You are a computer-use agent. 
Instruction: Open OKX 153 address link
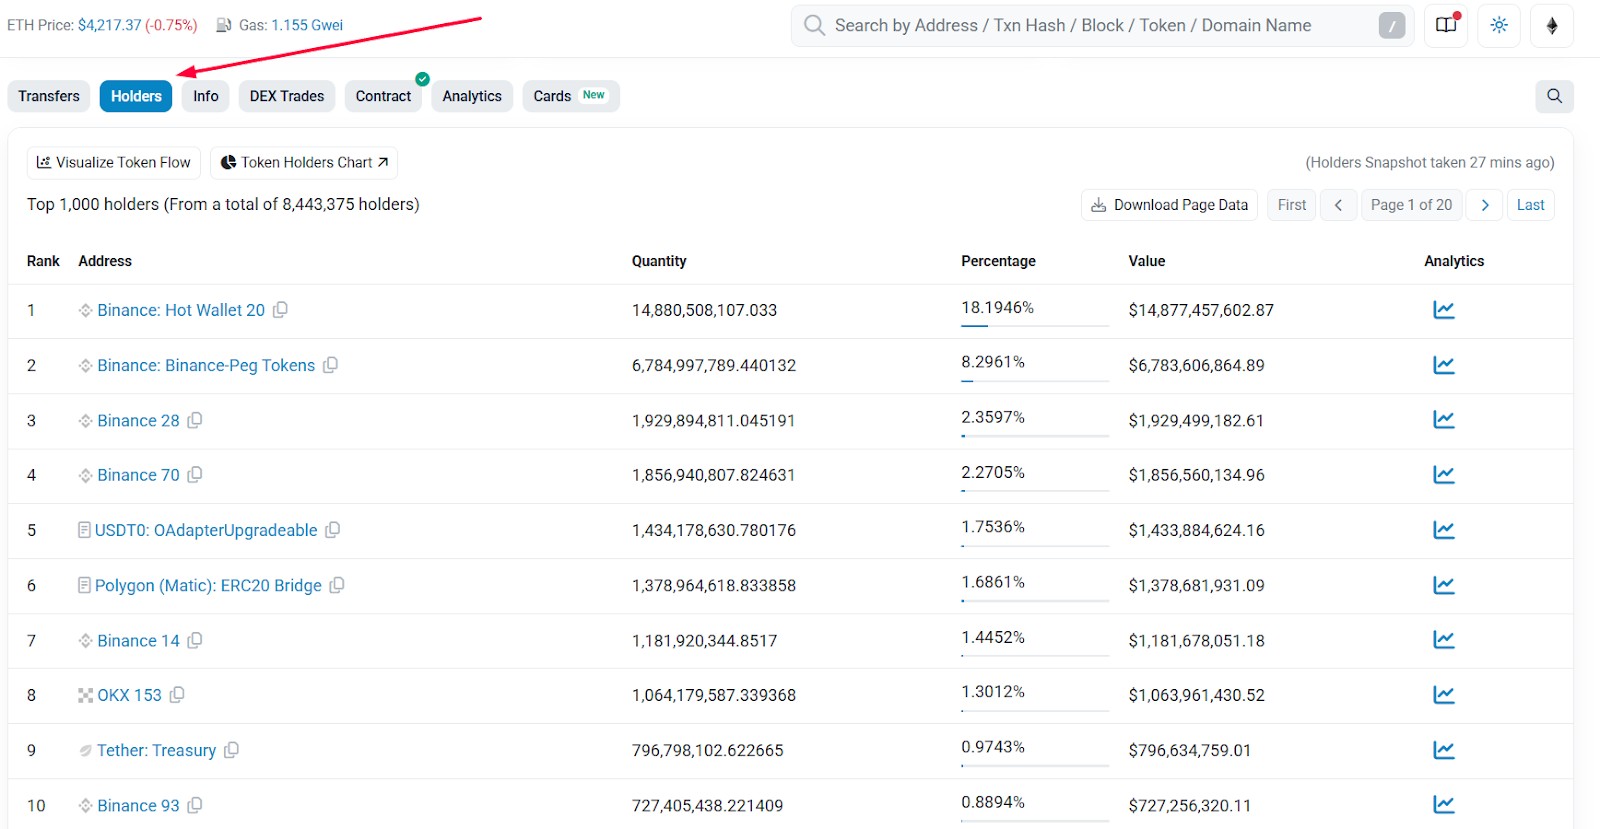pyautogui.click(x=129, y=695)
